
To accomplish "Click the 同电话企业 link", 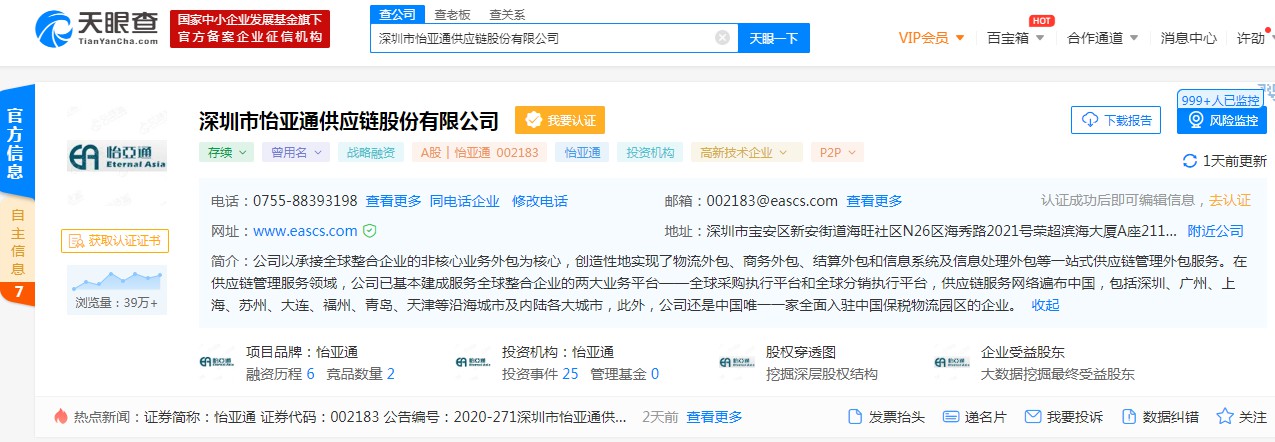I will (465, 201).
